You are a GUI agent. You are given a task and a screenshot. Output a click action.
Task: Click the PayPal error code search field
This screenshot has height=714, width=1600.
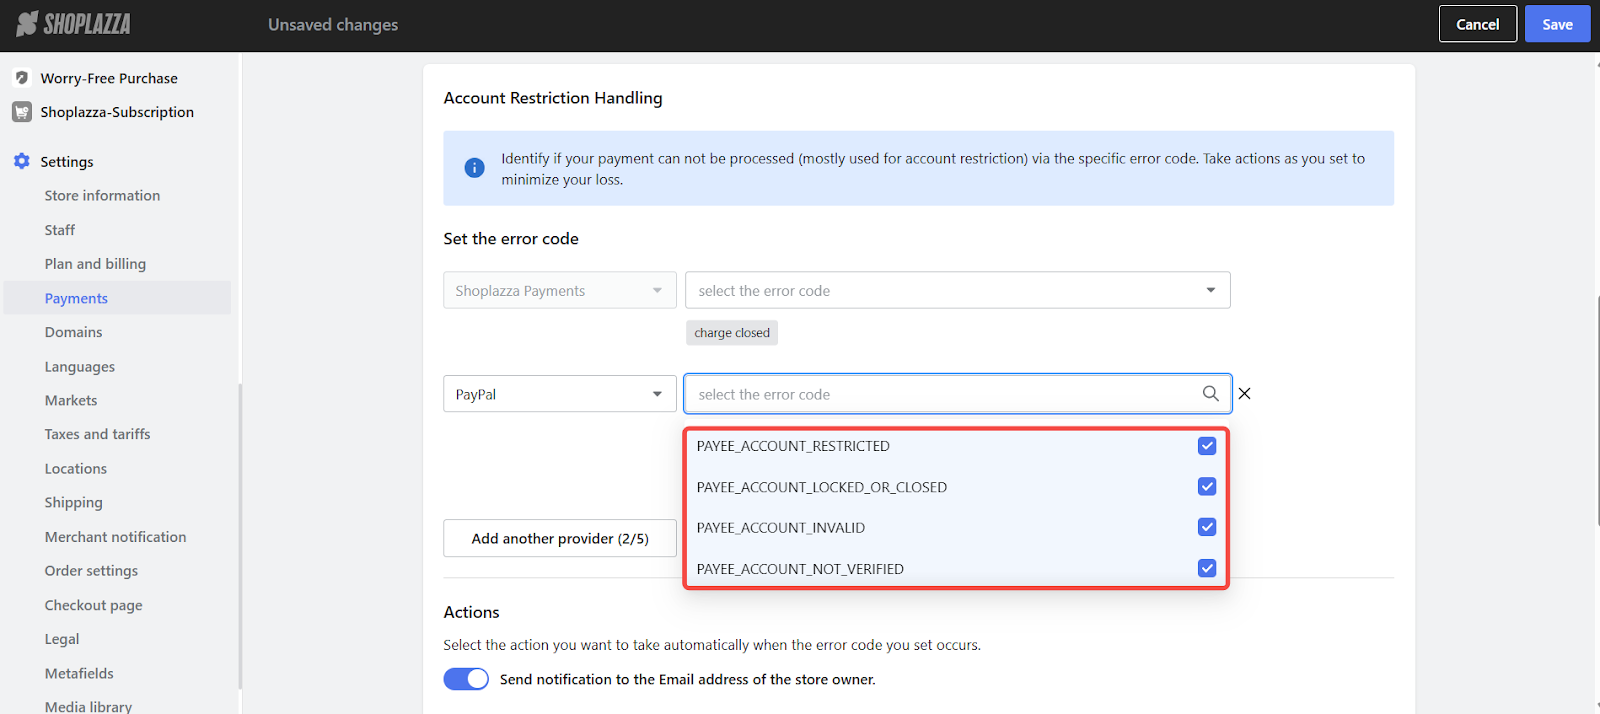(958, 394)
